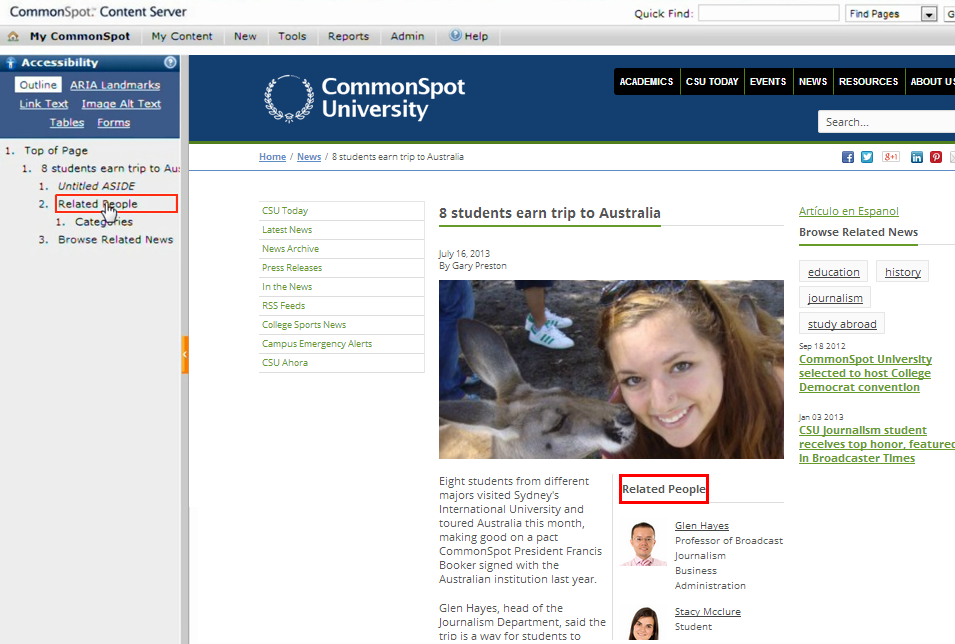Switch to Link Text view
The height and width of the screenshot is (644, 955).
[x=44, y=104]
